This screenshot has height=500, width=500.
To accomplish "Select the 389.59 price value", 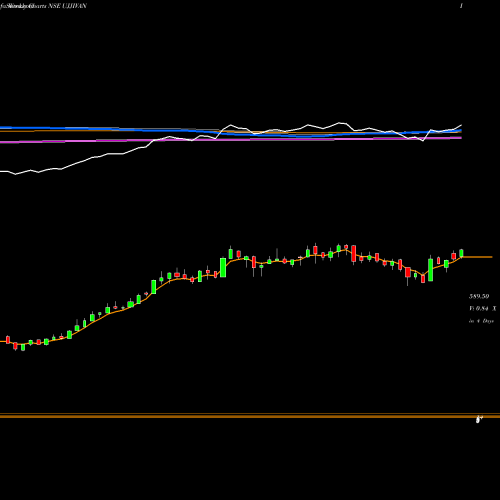I will pyautogui.click(x=479, y=296).
